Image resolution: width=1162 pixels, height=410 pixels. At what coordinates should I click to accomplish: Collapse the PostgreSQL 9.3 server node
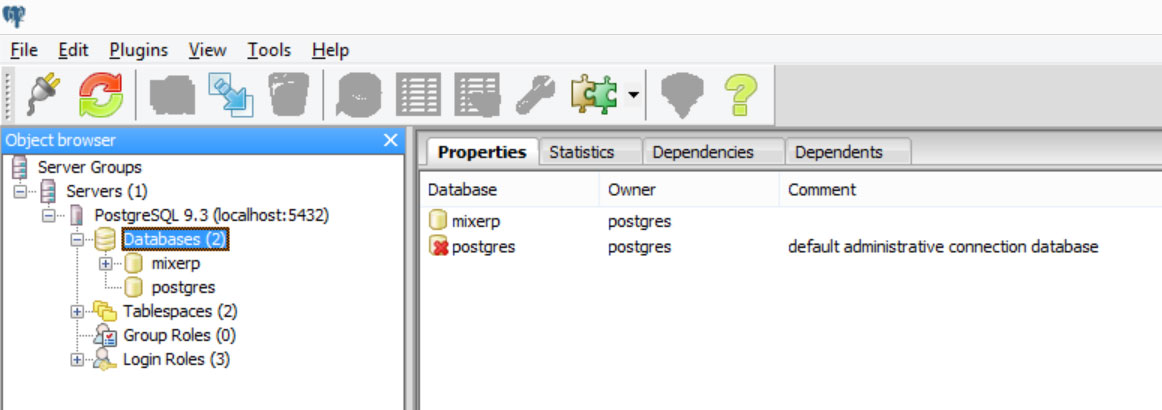point(49,216)
